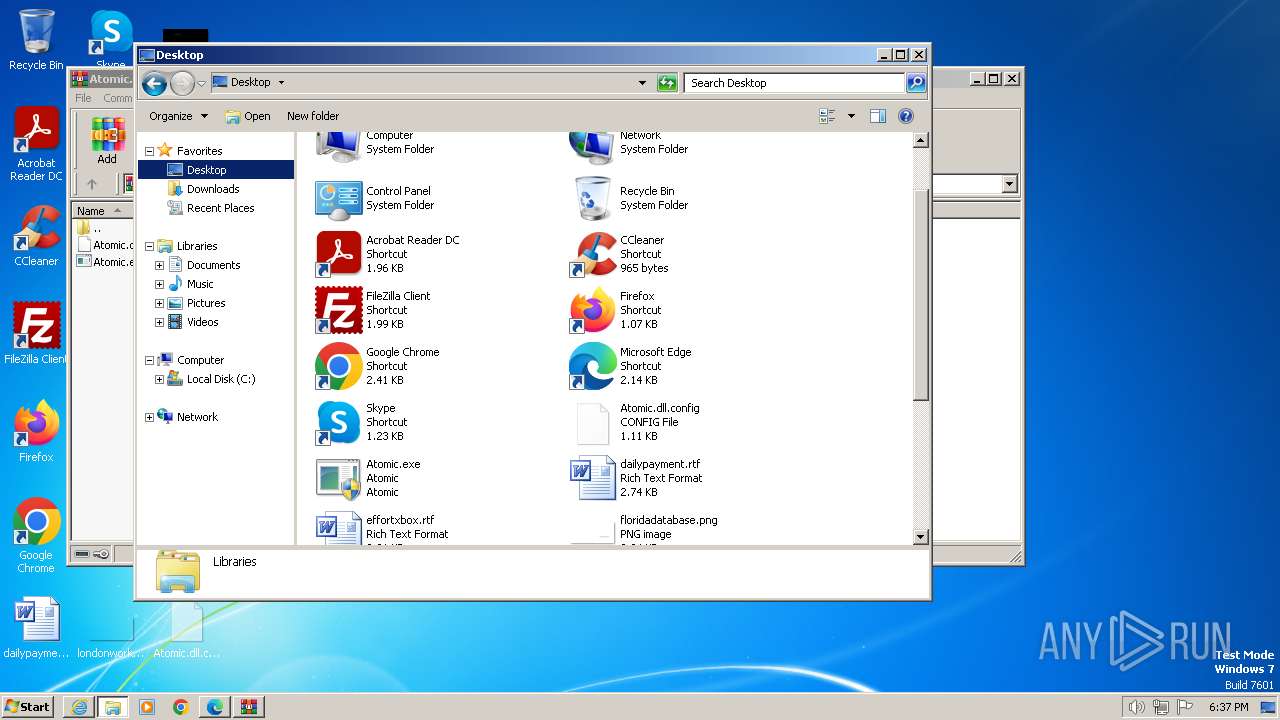
Task: Select Recycle Bin system folder in Explorer
Action: [630, 198]
